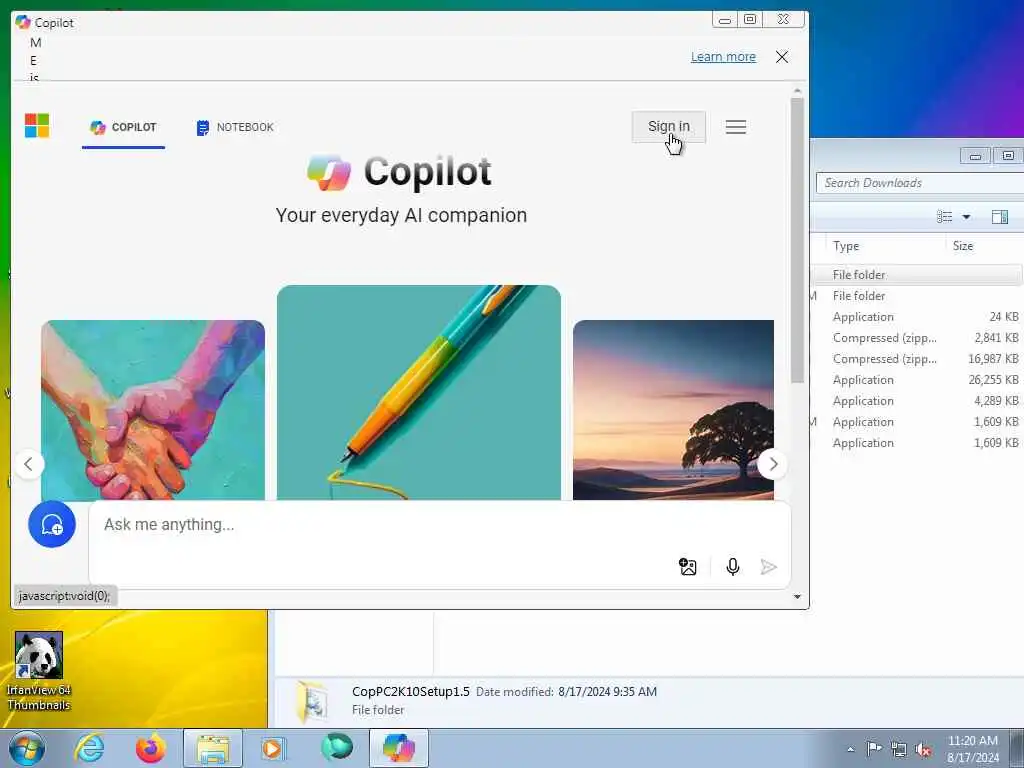Minimize the Explorer Downloads window
The image size is (1024, 768).
click(x=975, y=156)
